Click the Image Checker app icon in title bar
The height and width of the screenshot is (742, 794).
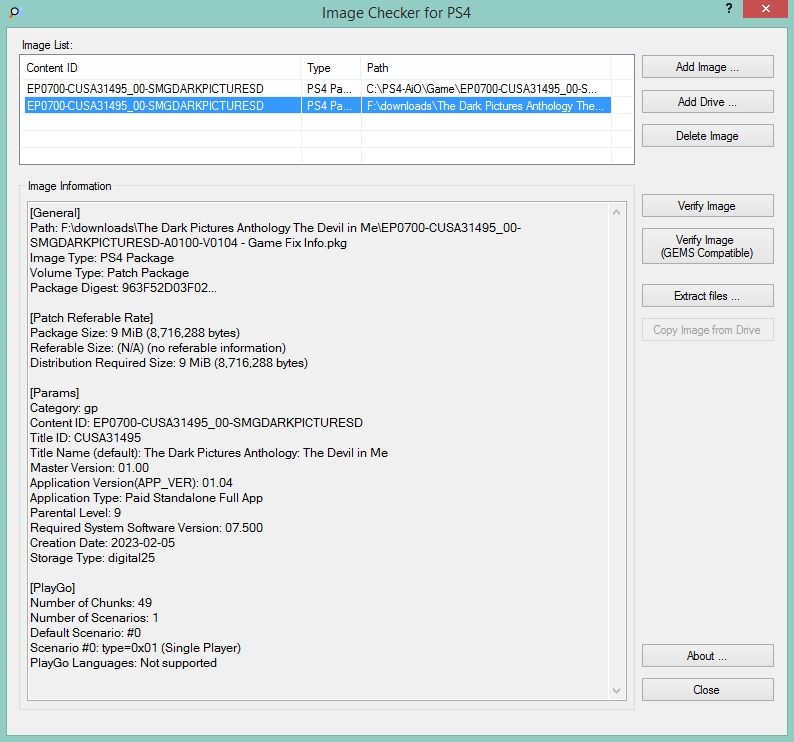(x=13, y=13)
